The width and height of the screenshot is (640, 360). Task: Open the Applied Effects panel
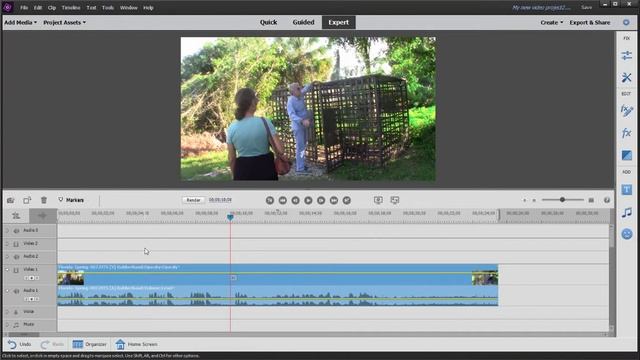pyautogui.click(x=627, y=111)
